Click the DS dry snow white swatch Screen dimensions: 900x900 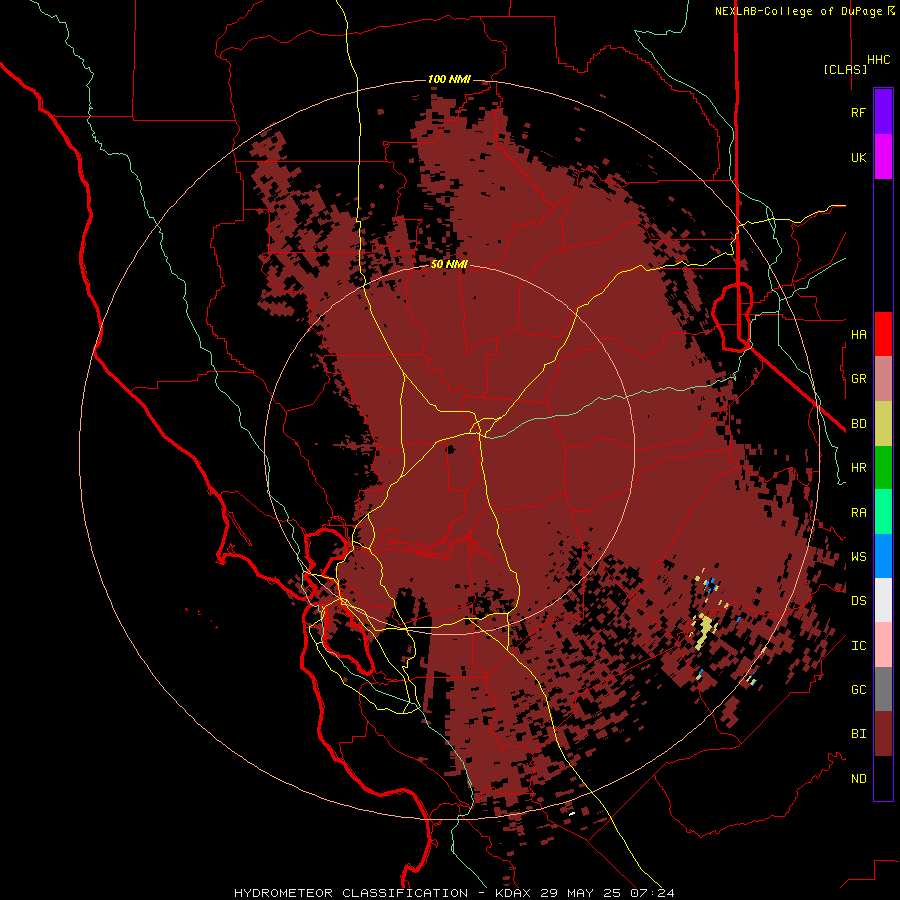click(x=883, y=600)
